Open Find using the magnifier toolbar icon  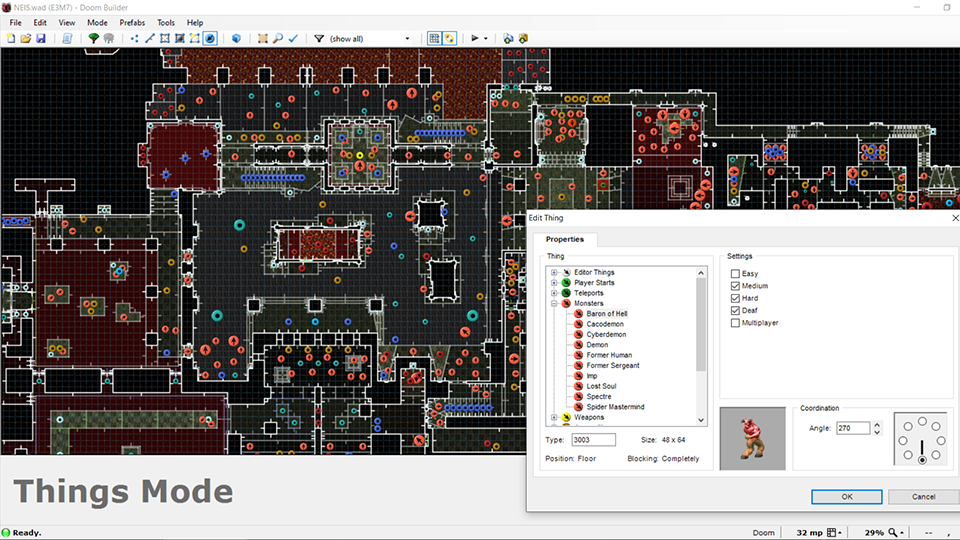coord(278,39)
